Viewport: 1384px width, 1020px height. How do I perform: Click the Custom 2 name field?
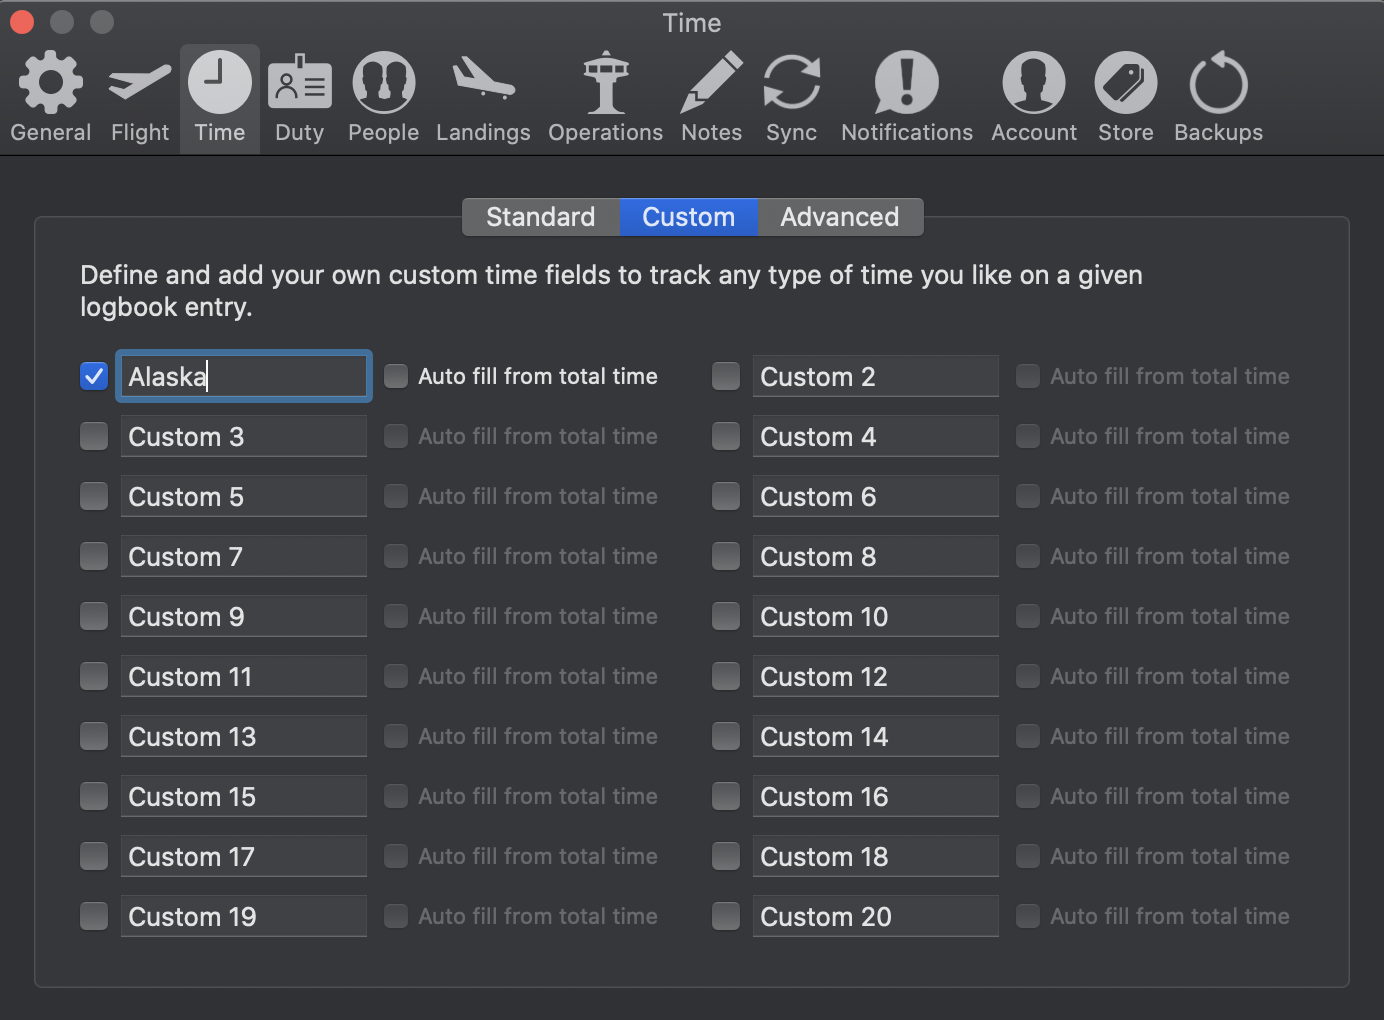(x=876, y=376)
